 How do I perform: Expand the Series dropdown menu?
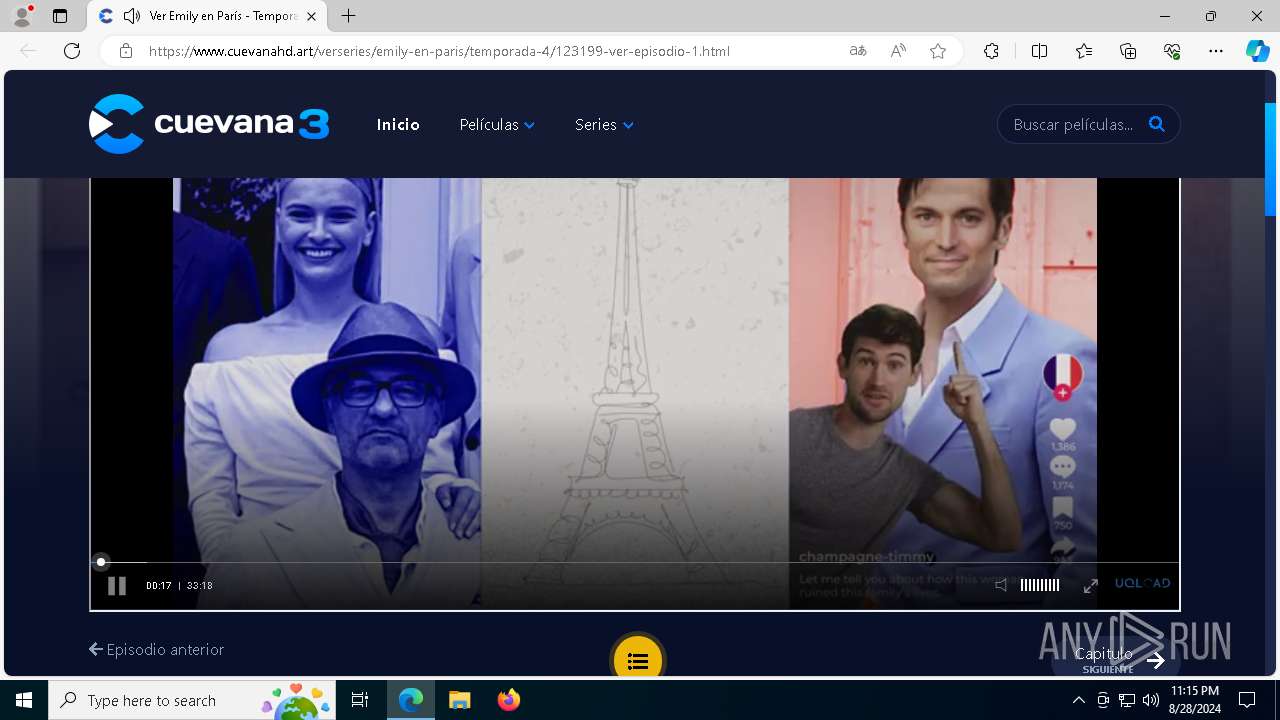tap(604, 125)
